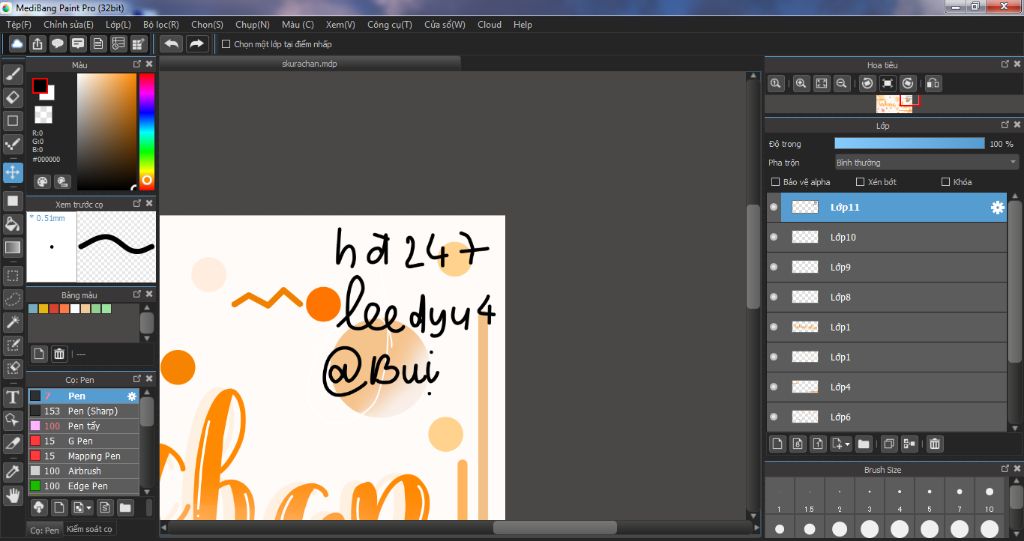1024x541 pixels.
Task: Open settings gear on Lớp11 layer
Action: pos(997,207)
